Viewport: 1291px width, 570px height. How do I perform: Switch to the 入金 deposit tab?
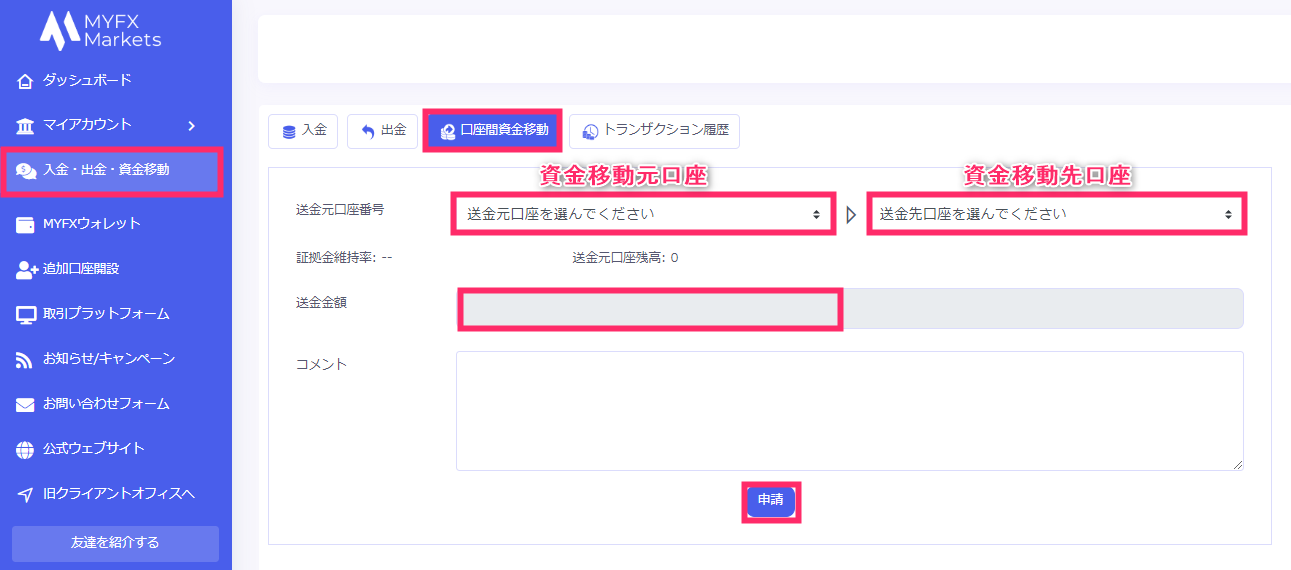point(303,131)
